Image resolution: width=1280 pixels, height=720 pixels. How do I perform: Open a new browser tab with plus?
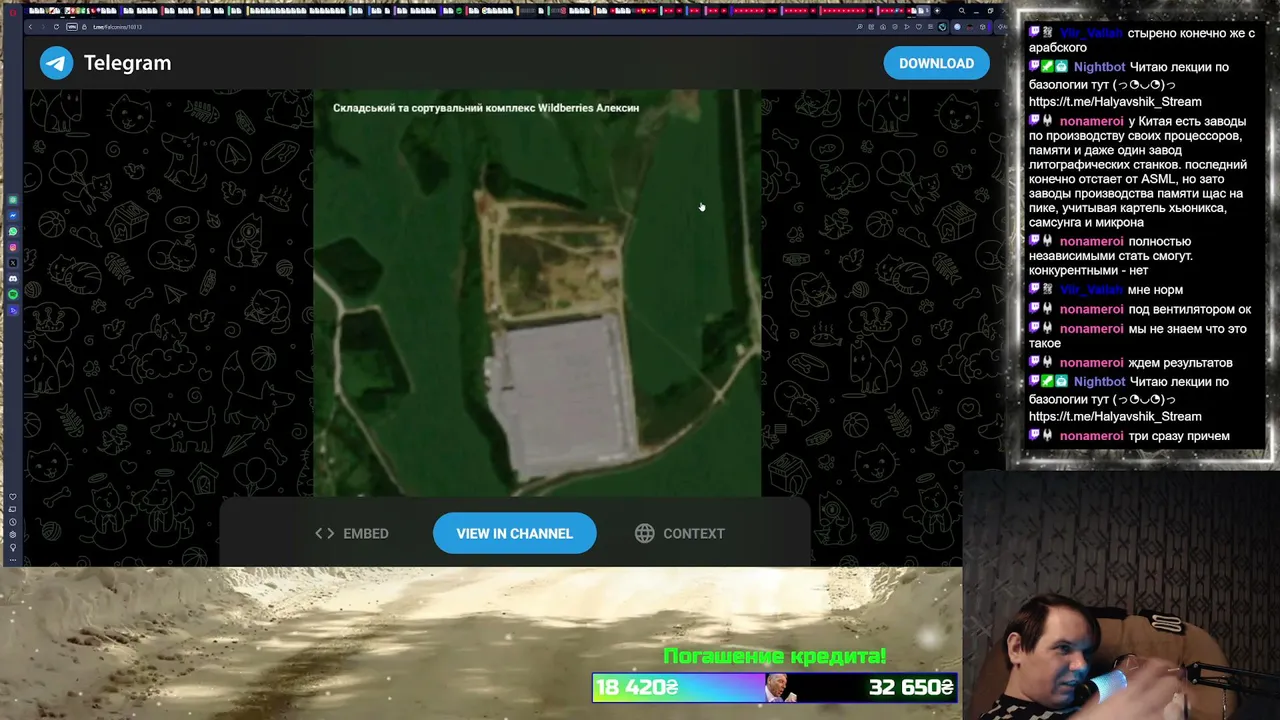[x=938, y=11]
